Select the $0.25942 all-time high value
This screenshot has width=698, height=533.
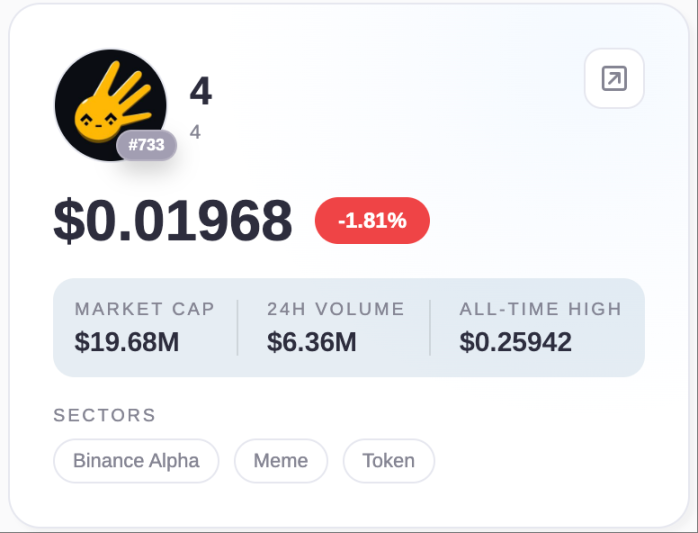[515, 342]
